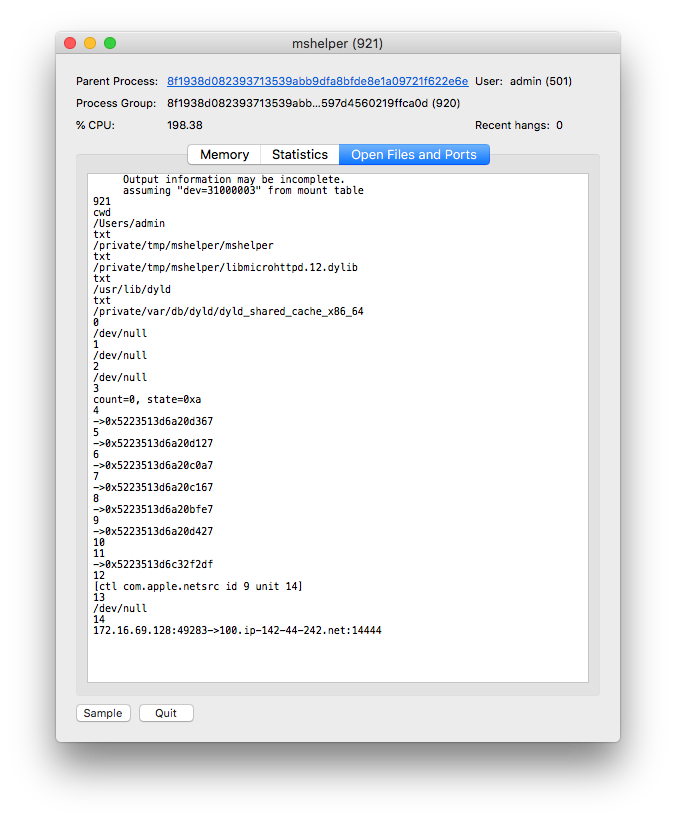Click the libmicrohttpd.12.dylib path line
Viewport: 676px width, 822px height.
point(226,267)
